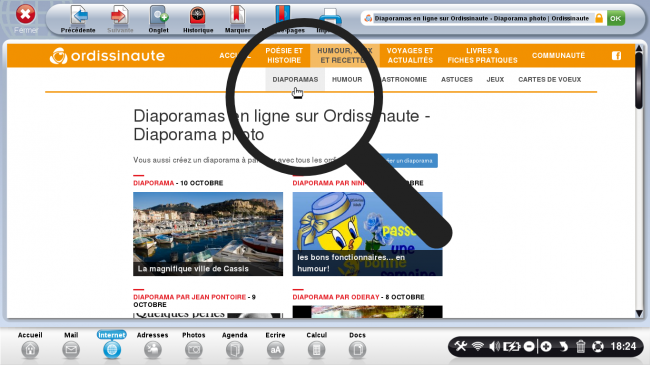Image resolution: width=650 pixels, height=365 pixels.
Task: Click 'La magnifique ville de Cassis' caption
Action: tap(193, 269)
